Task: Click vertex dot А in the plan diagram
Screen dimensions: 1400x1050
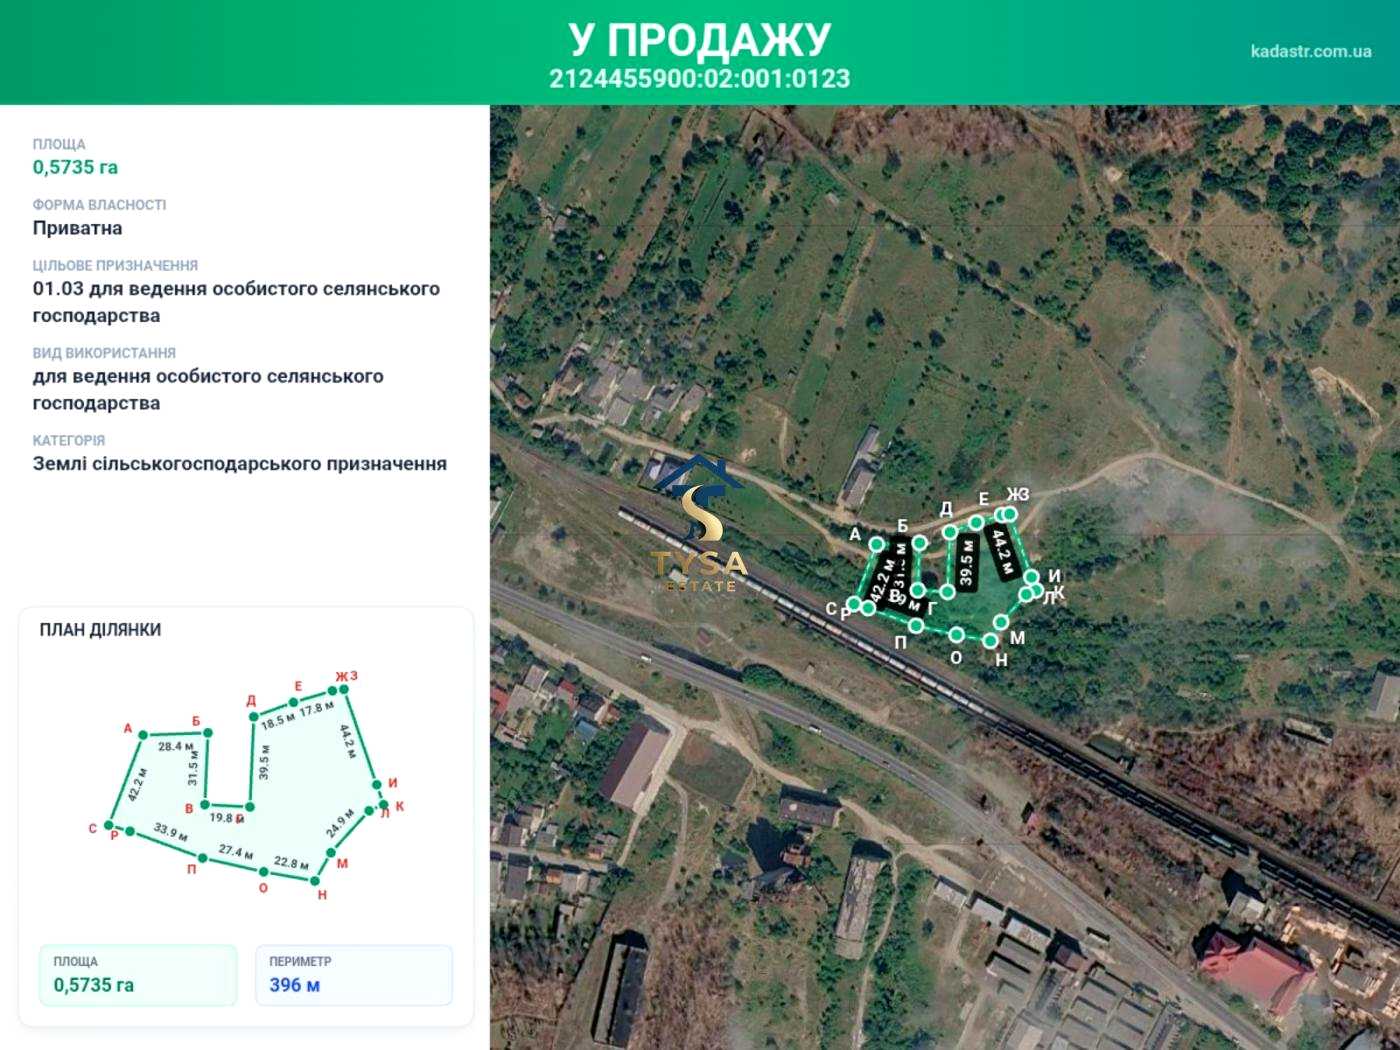Action: point(143,735)
